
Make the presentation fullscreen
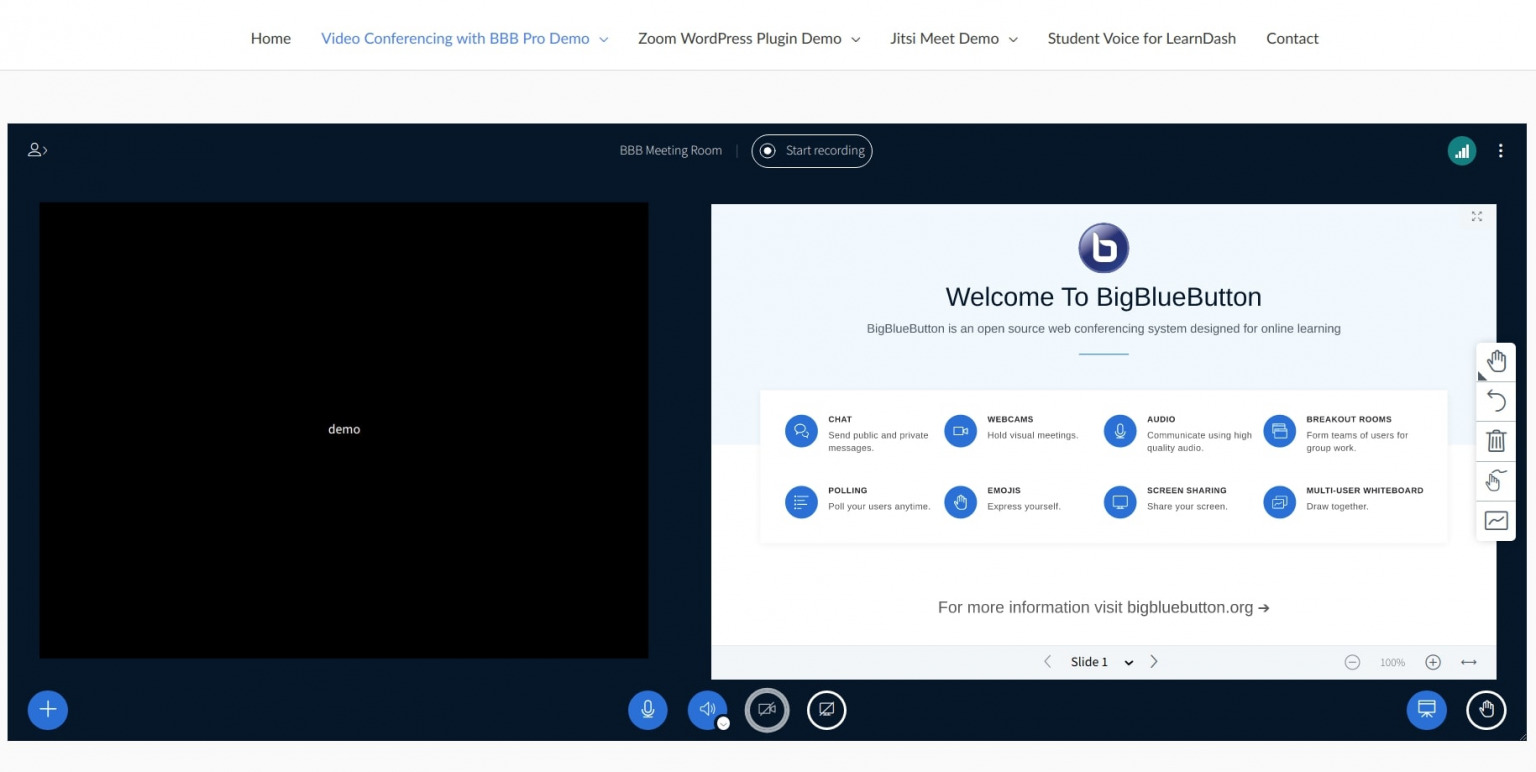1477,216
